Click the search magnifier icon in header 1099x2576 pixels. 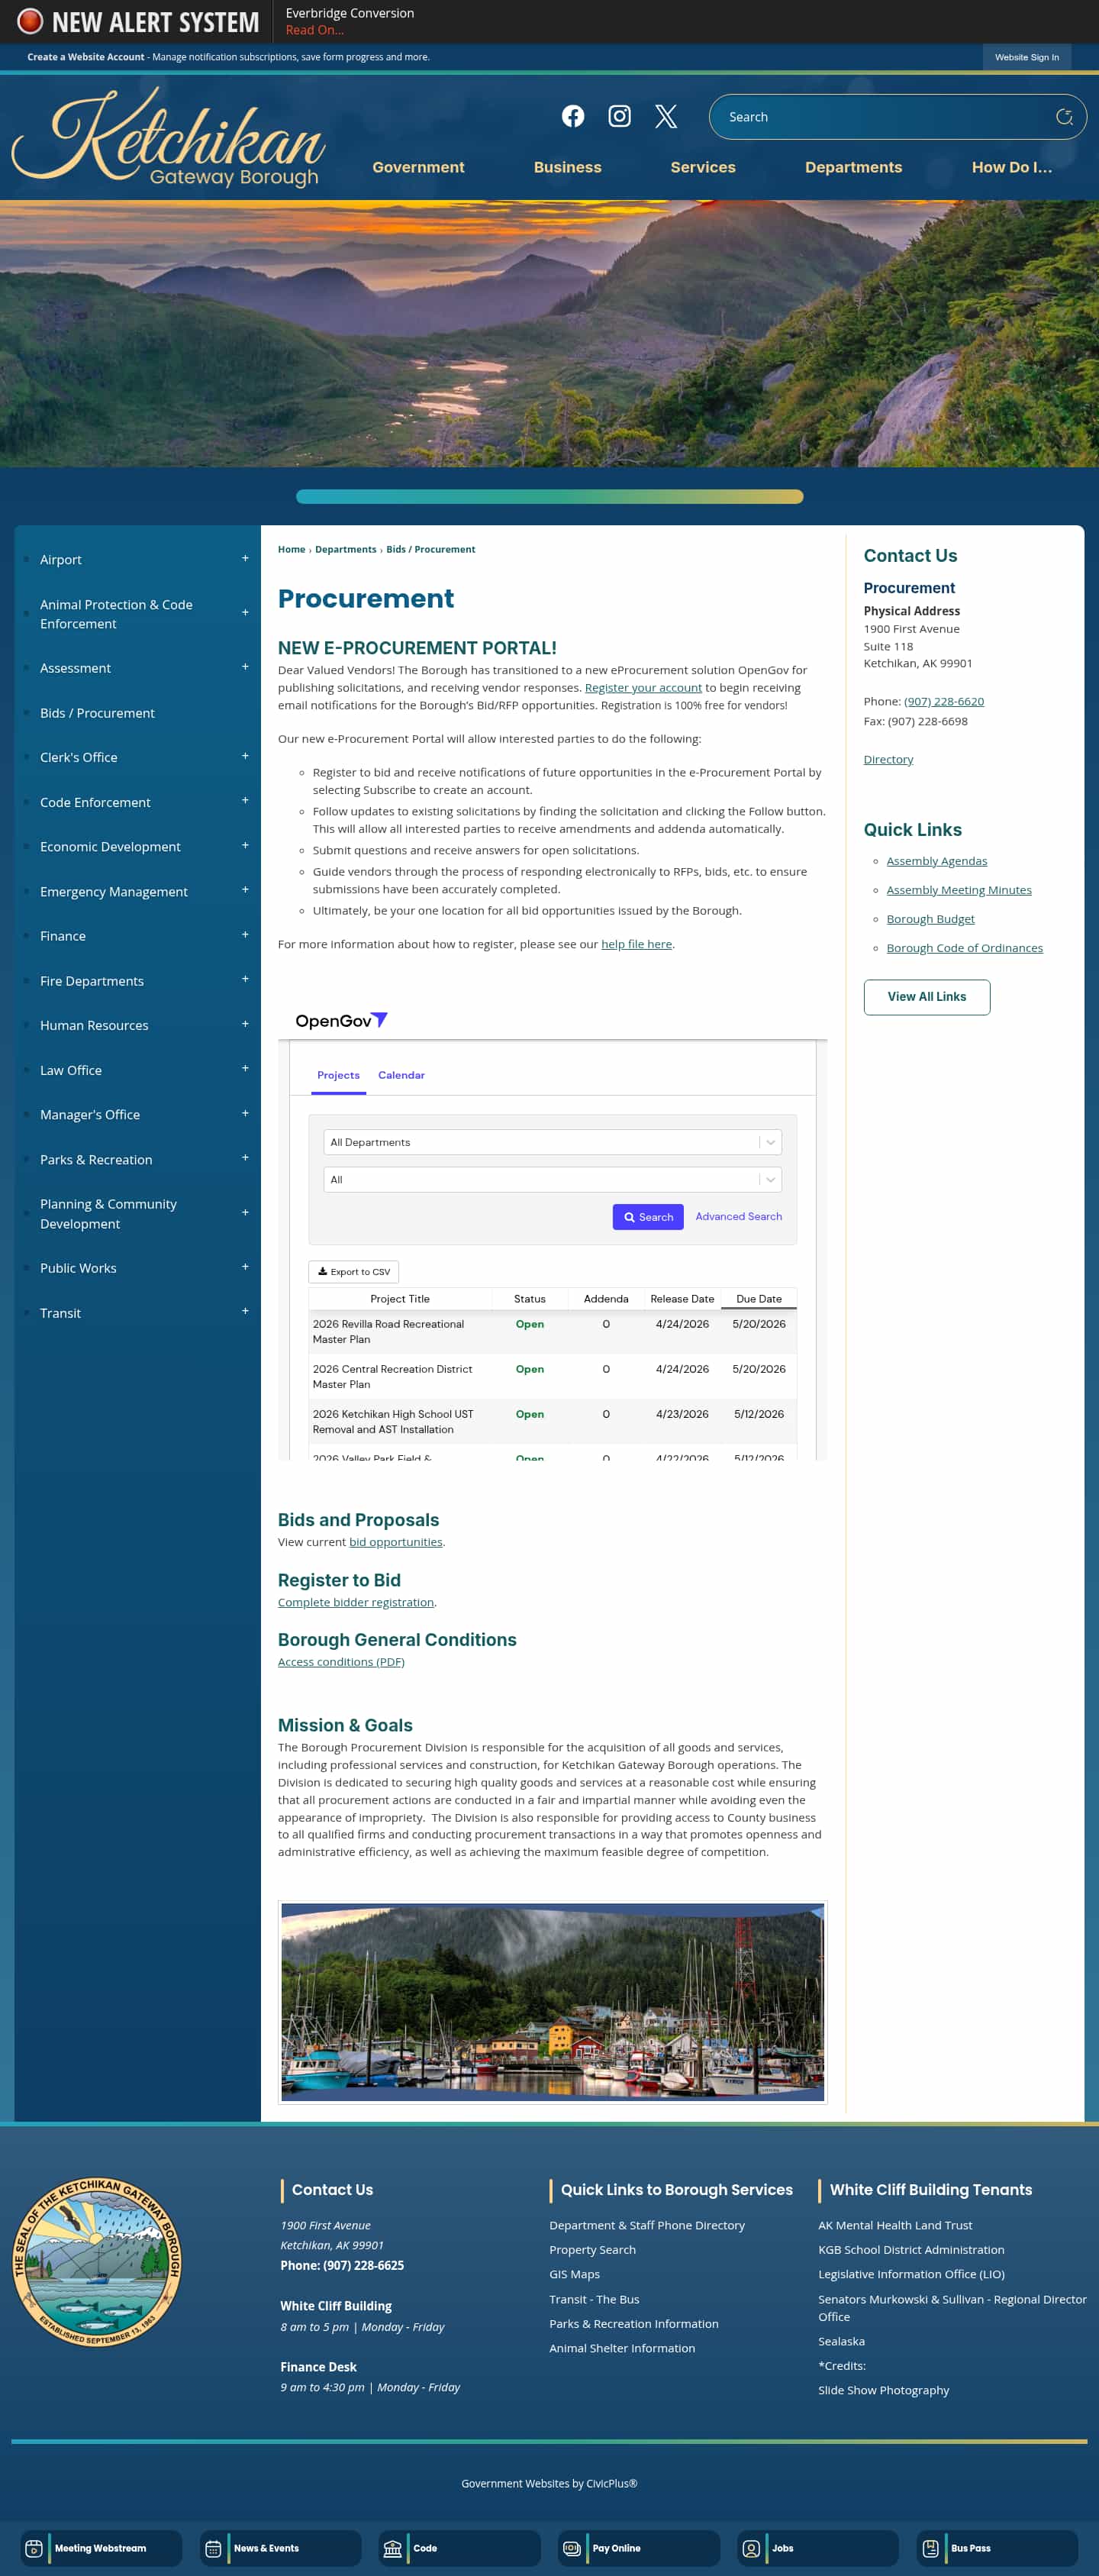pyautogui.click(x=1064, y=117)
